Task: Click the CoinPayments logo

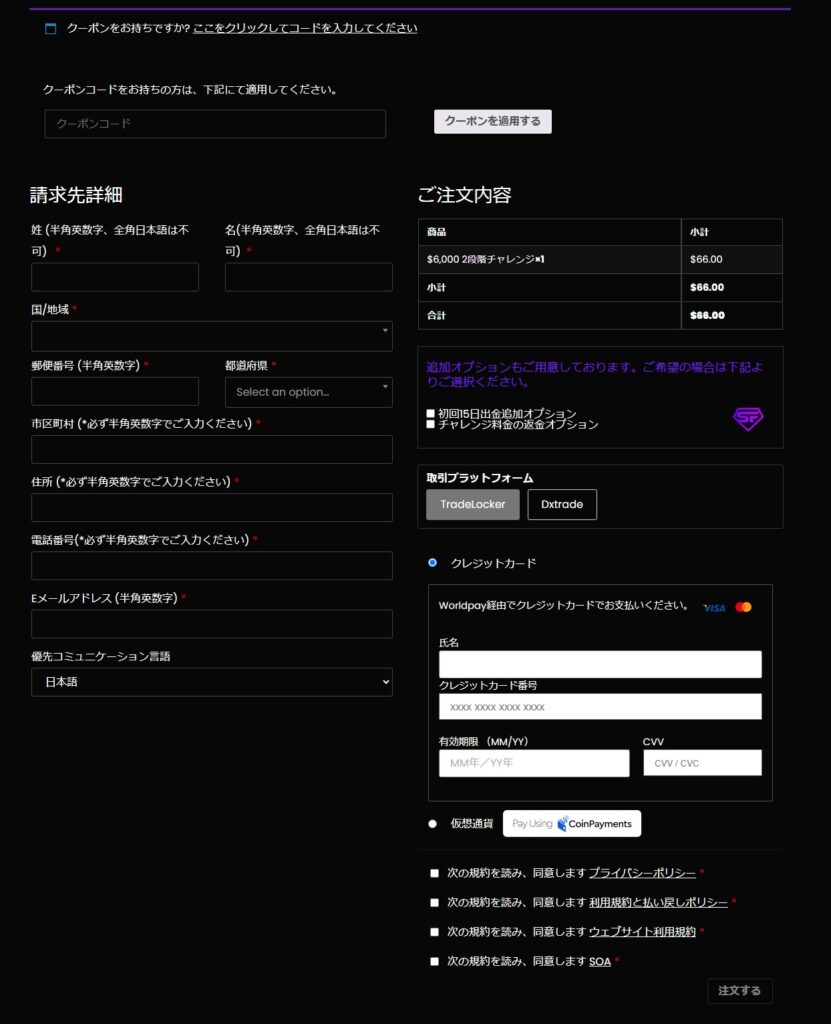Action: click(572, 823)
